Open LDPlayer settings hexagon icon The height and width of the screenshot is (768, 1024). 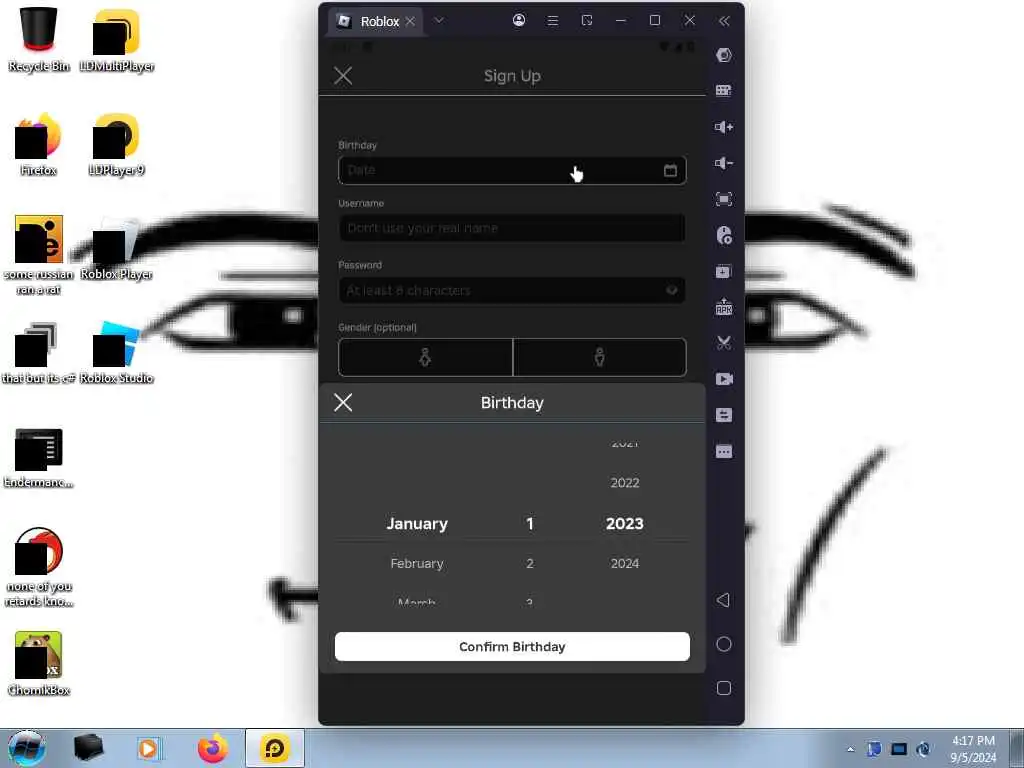pos(724,55)
